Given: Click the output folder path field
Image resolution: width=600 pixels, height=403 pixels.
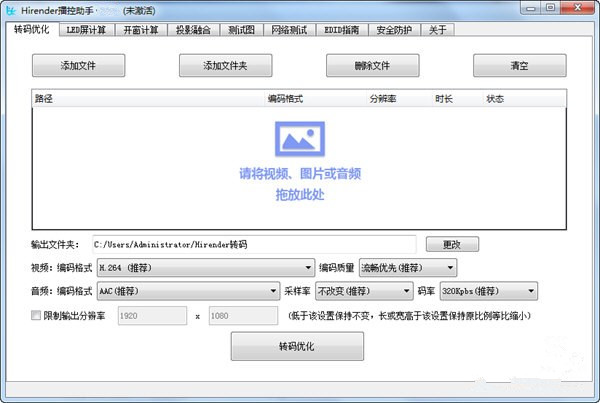Looking at the screenshot, I should 252,244.
